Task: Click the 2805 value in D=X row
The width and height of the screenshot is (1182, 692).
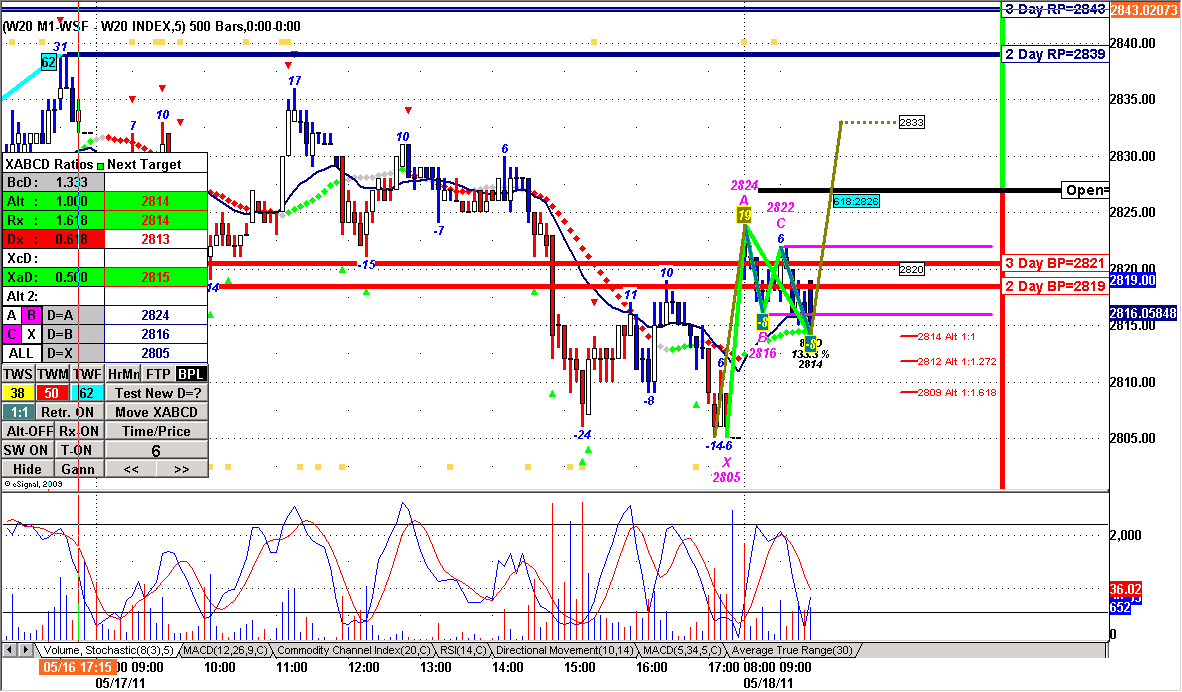Action: click(x=155, y=353)
